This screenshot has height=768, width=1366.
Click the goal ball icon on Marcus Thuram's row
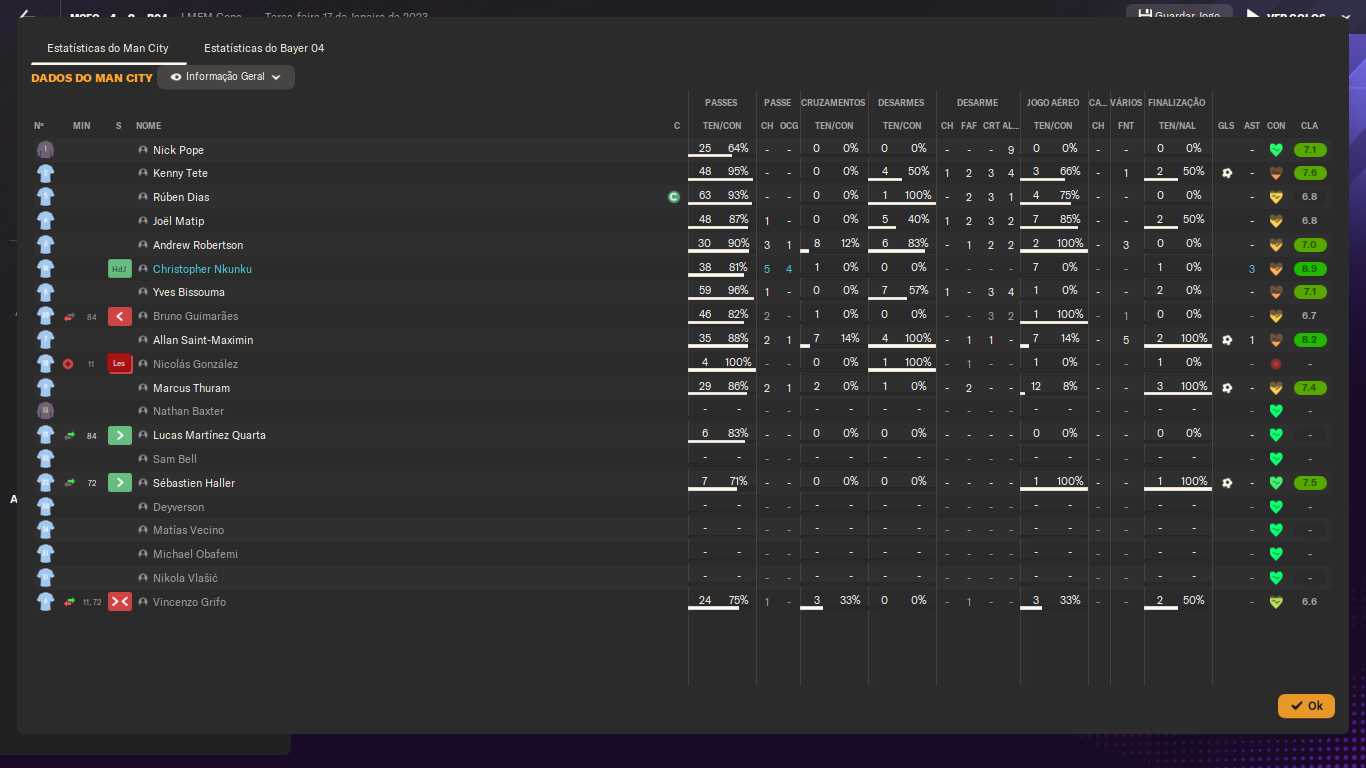click(x=1227, y=388)
